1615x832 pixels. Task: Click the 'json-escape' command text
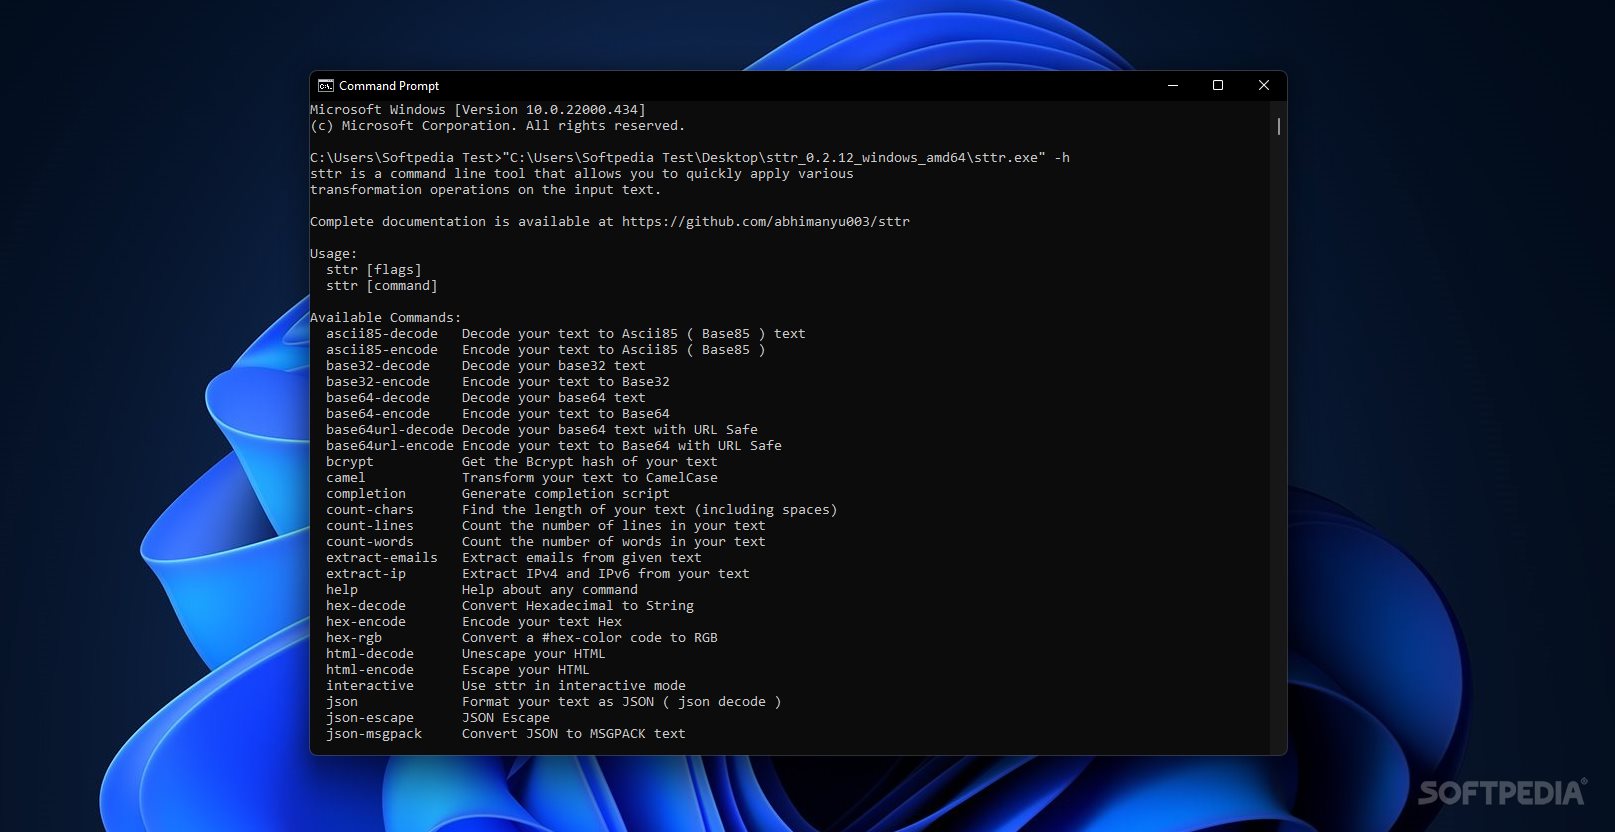pyautogui.click(x=370, y=718)
